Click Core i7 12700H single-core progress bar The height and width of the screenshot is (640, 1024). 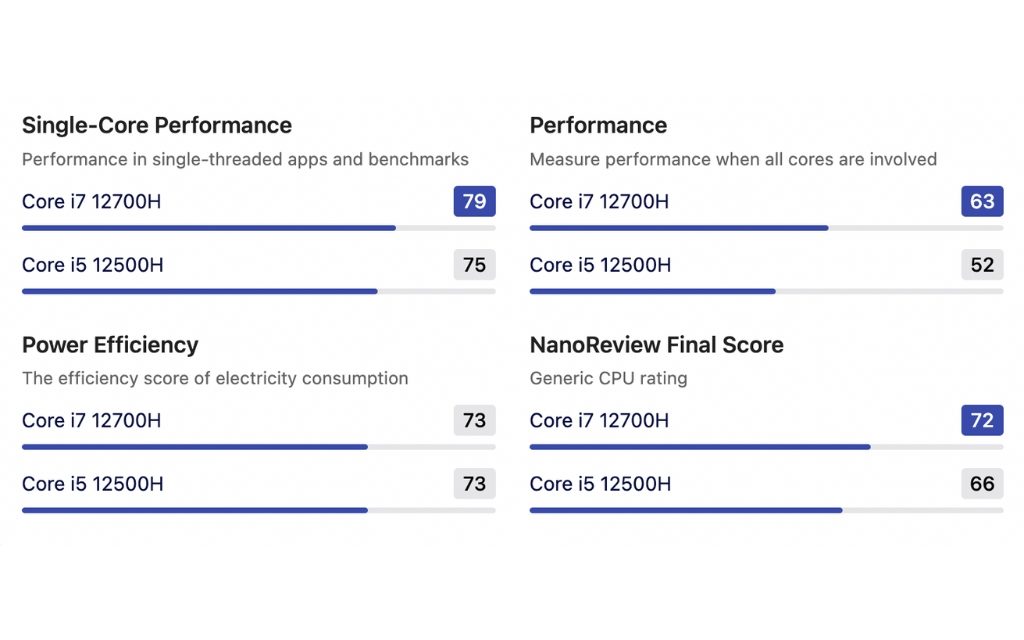(259, 228)
